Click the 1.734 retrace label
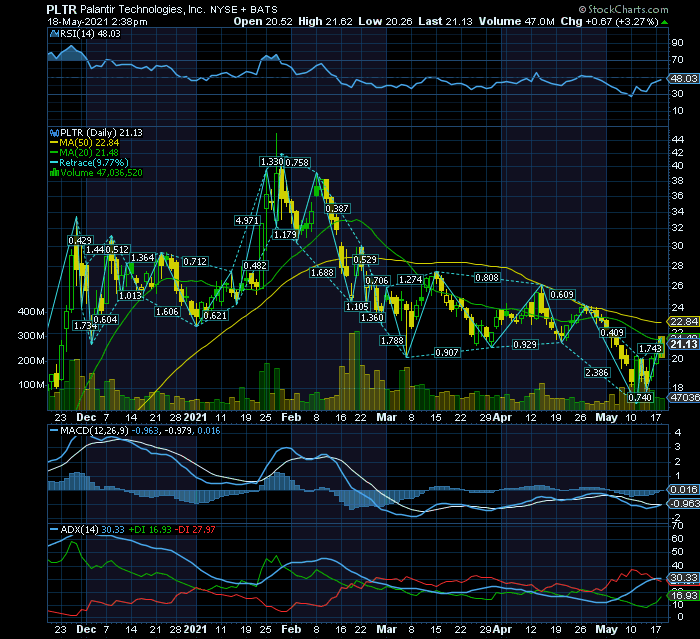Screen dimensions: 700x639 86,326
